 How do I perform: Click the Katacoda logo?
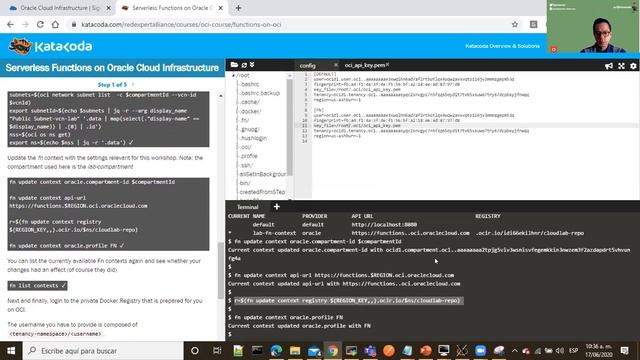pos(50,46)
